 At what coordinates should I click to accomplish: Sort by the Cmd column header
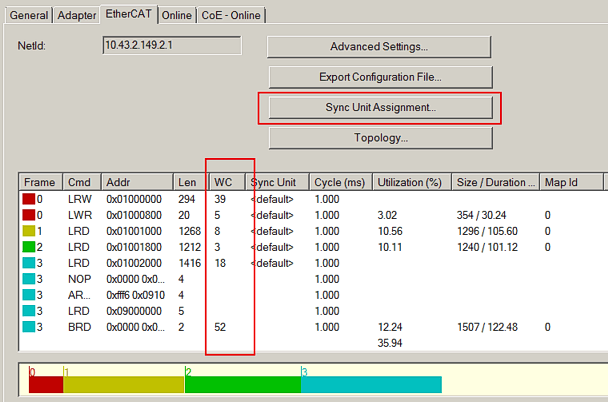pyautogui.click(x=82, y=182)
